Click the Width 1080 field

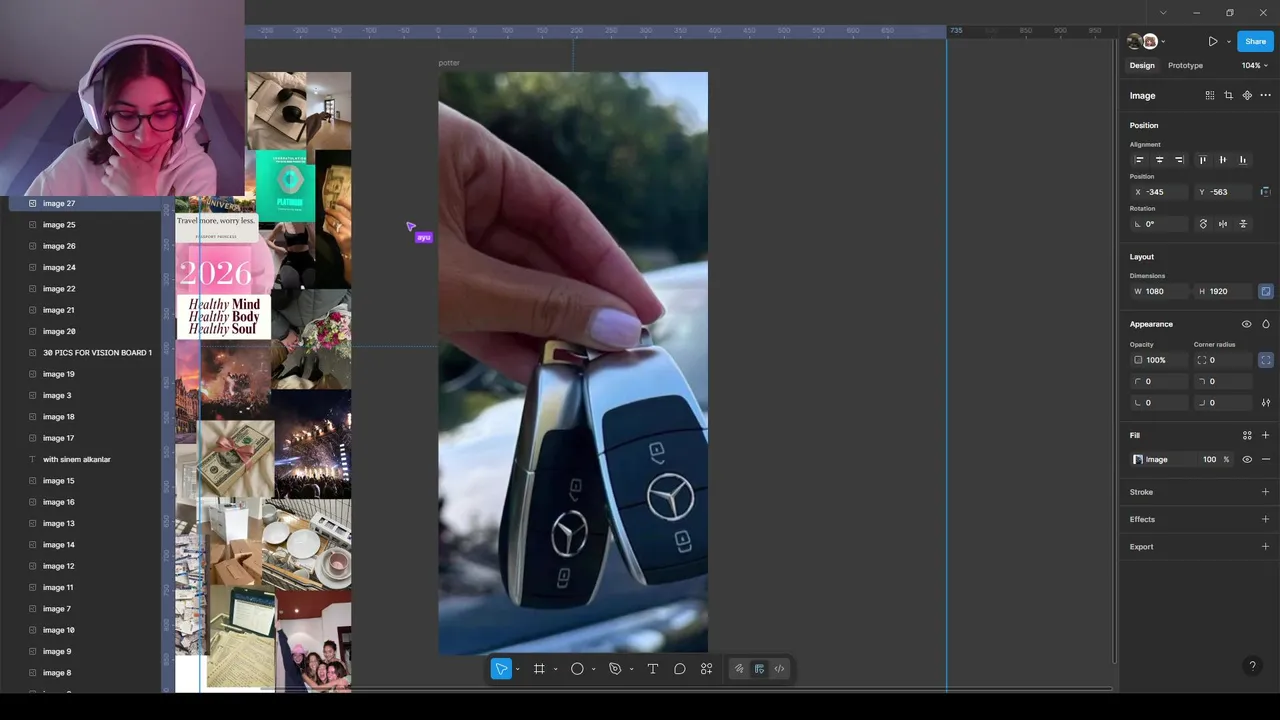pyautogui.click(x=1159, y=292)
